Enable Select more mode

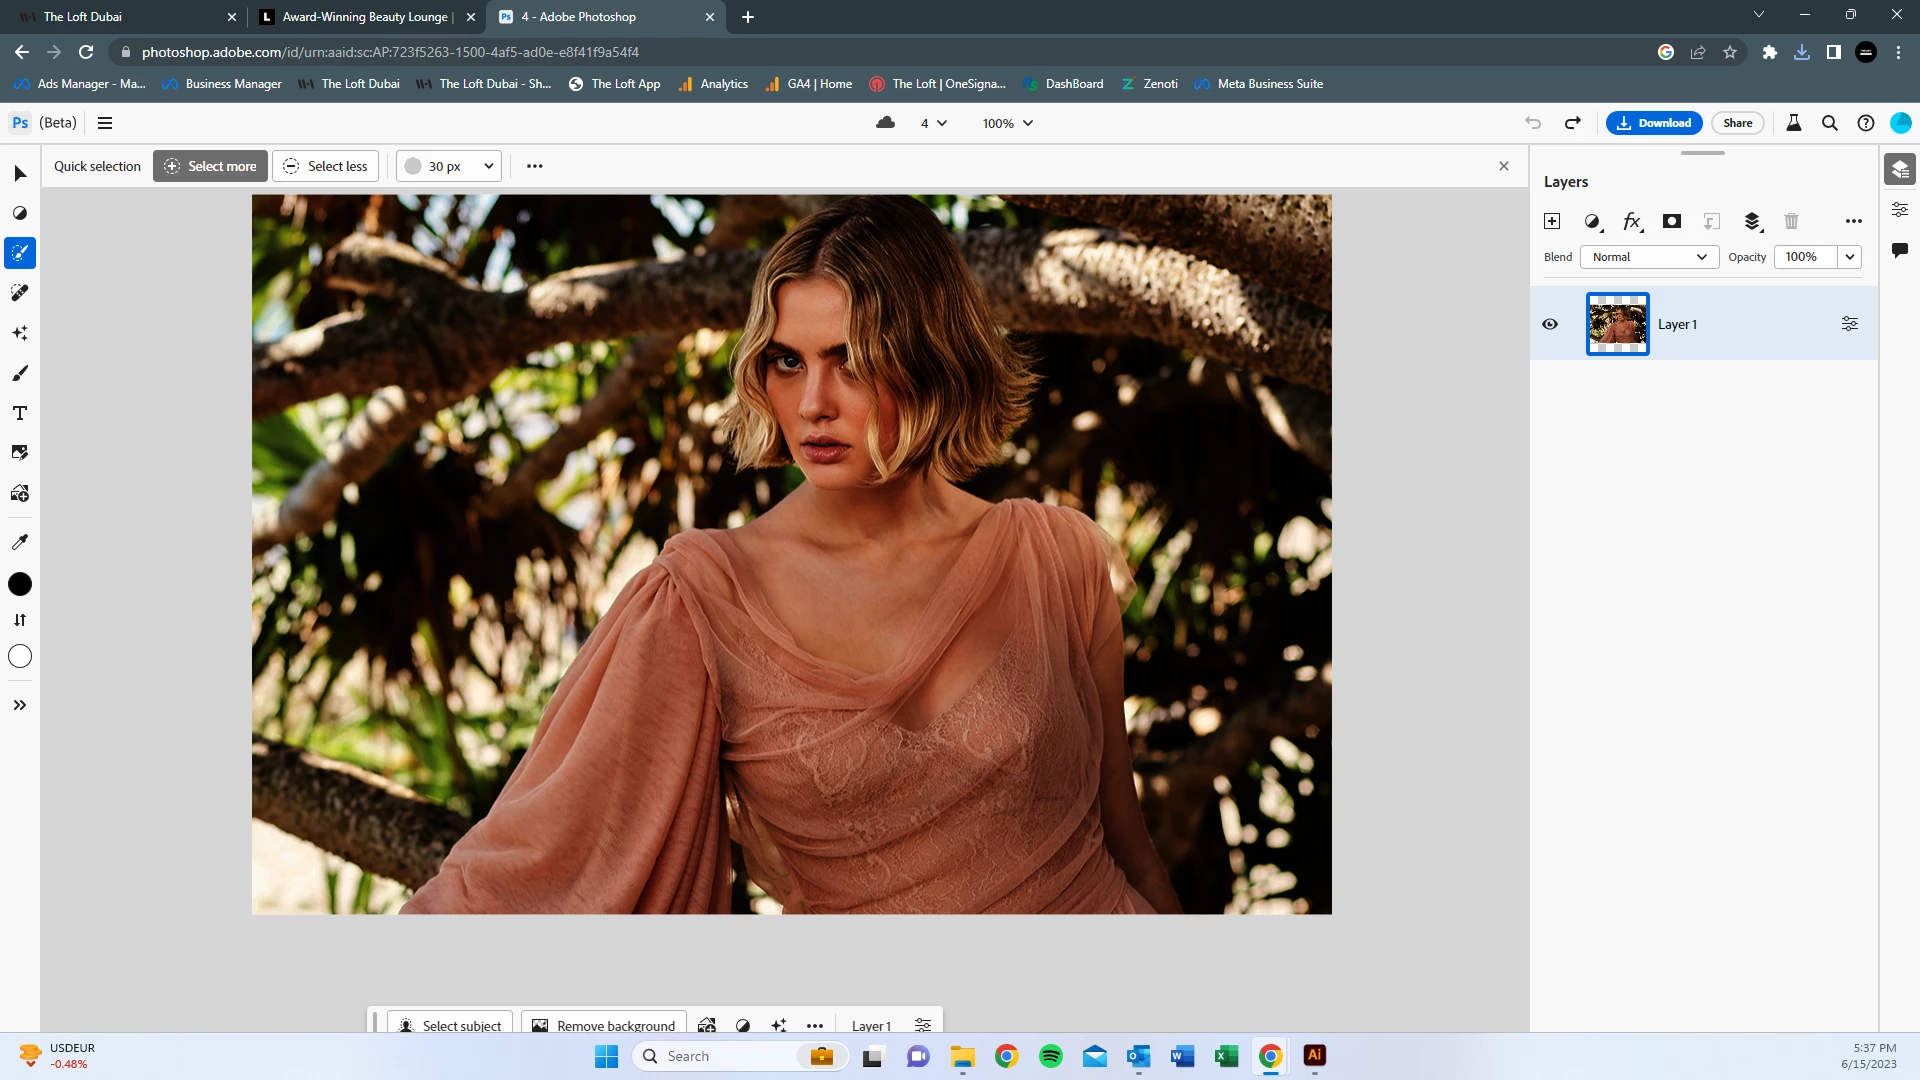pos(210,166)
